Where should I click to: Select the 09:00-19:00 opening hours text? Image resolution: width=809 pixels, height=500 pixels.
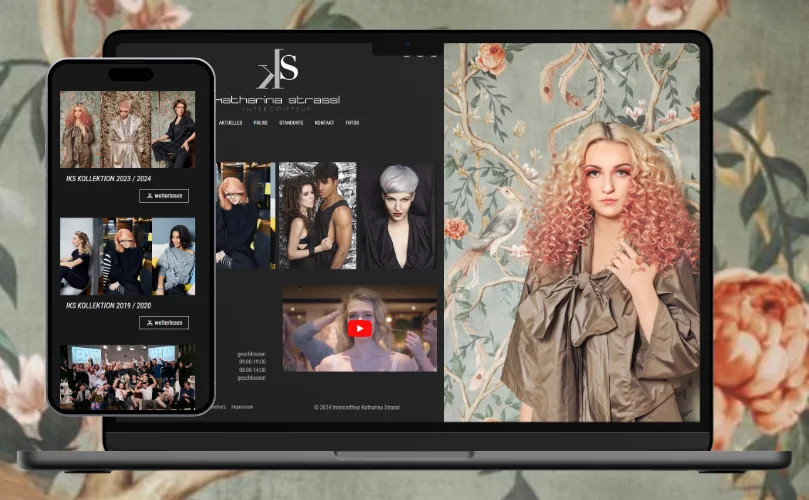(x=252, y=362)
